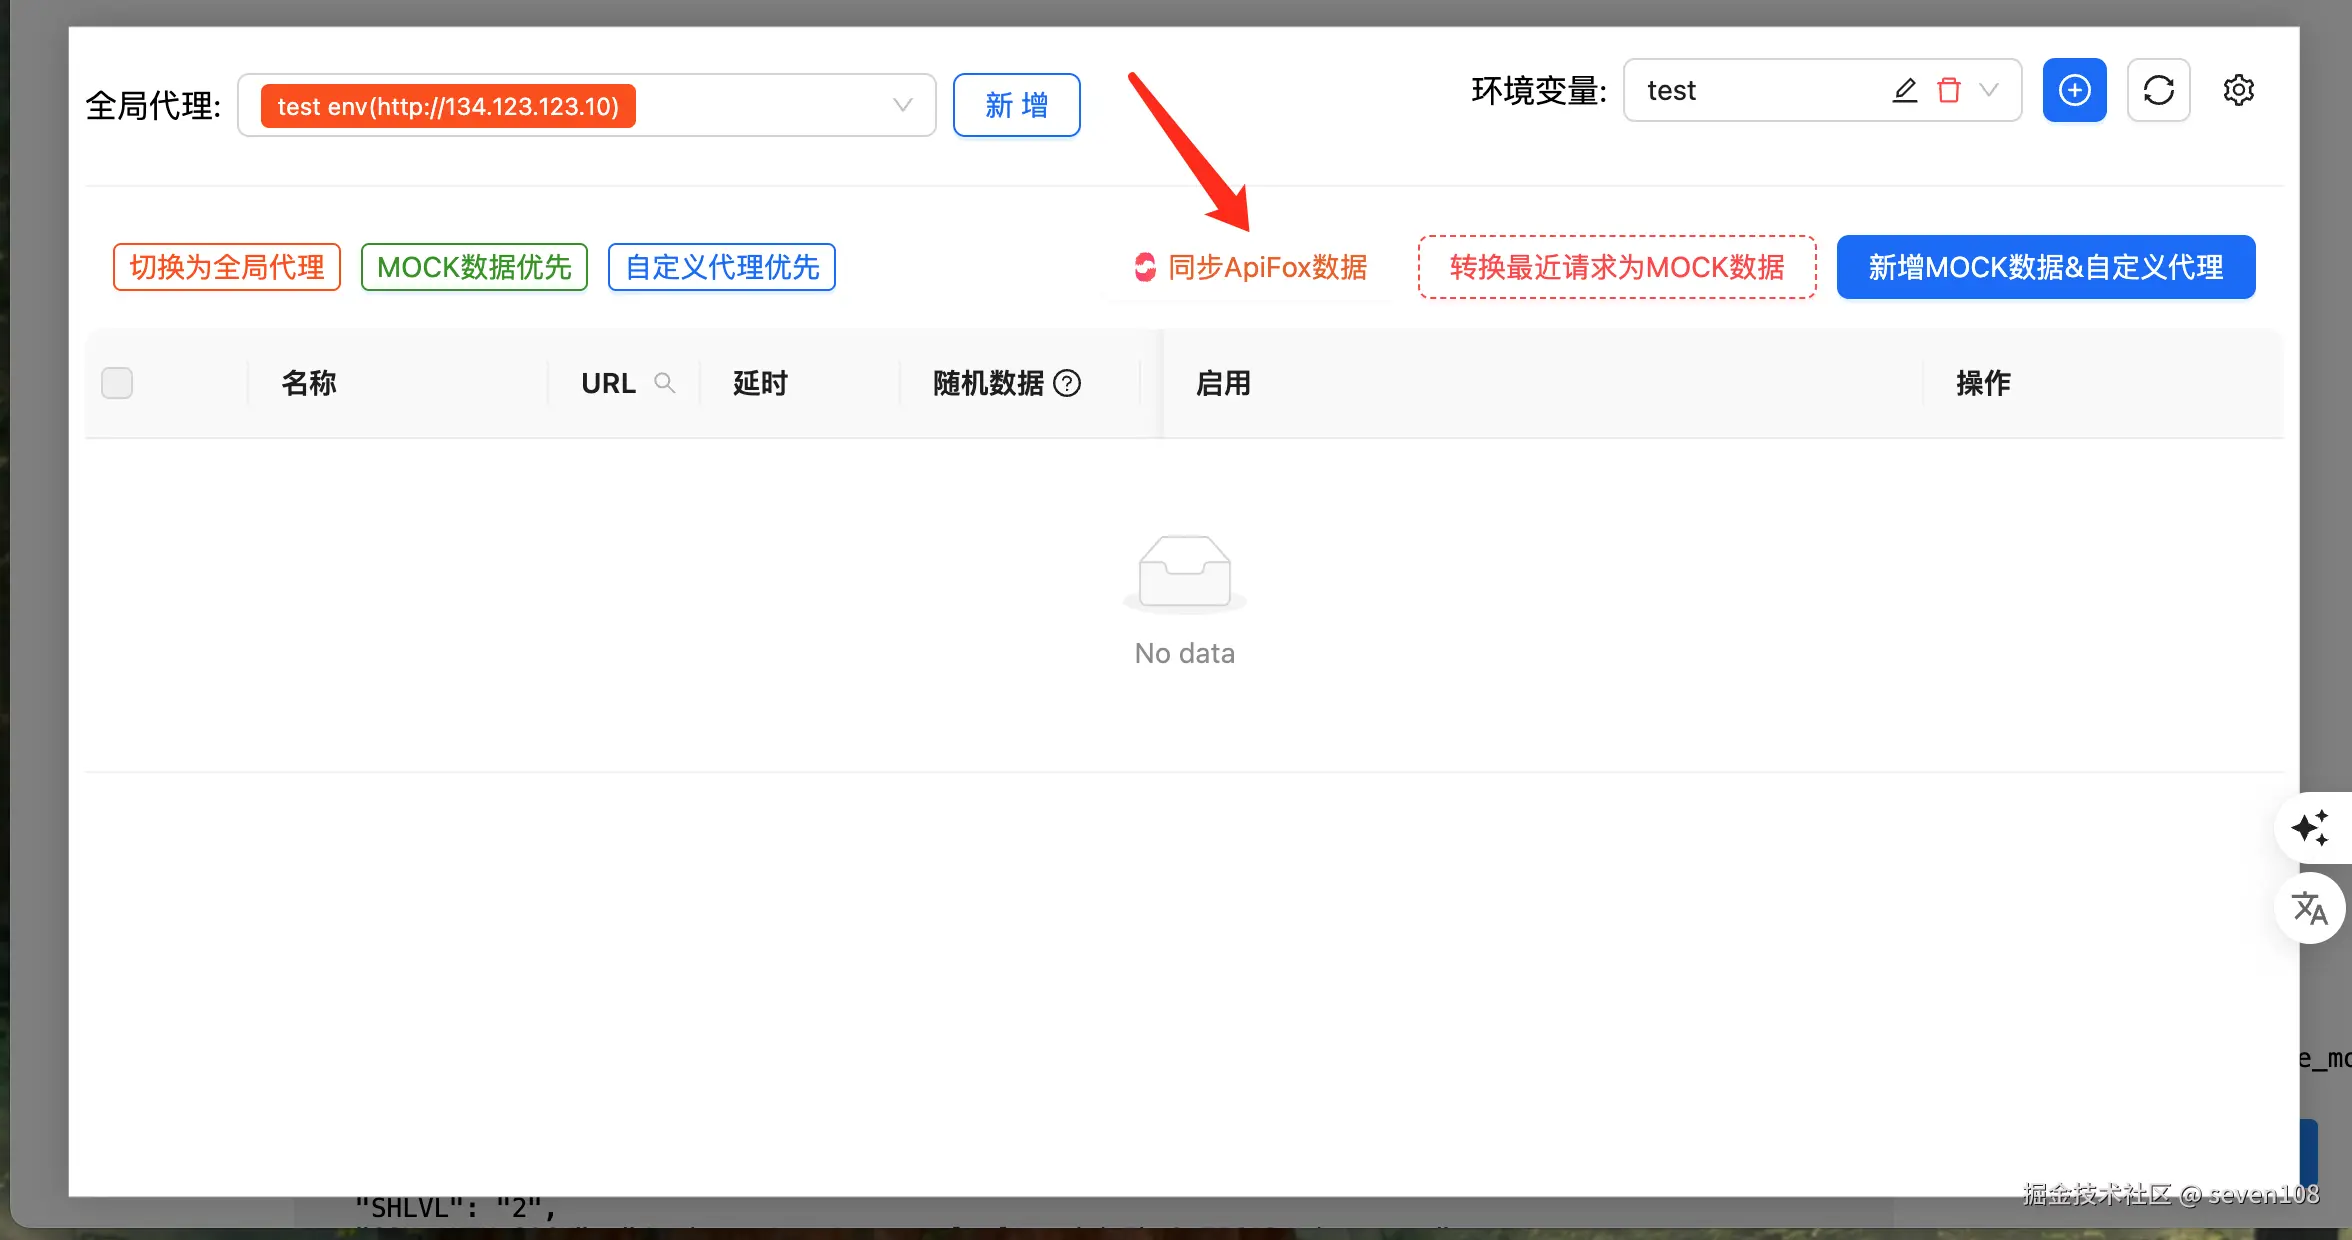
Task: Click the red trash icon to delete environment
Action: tap(1949, 90)
